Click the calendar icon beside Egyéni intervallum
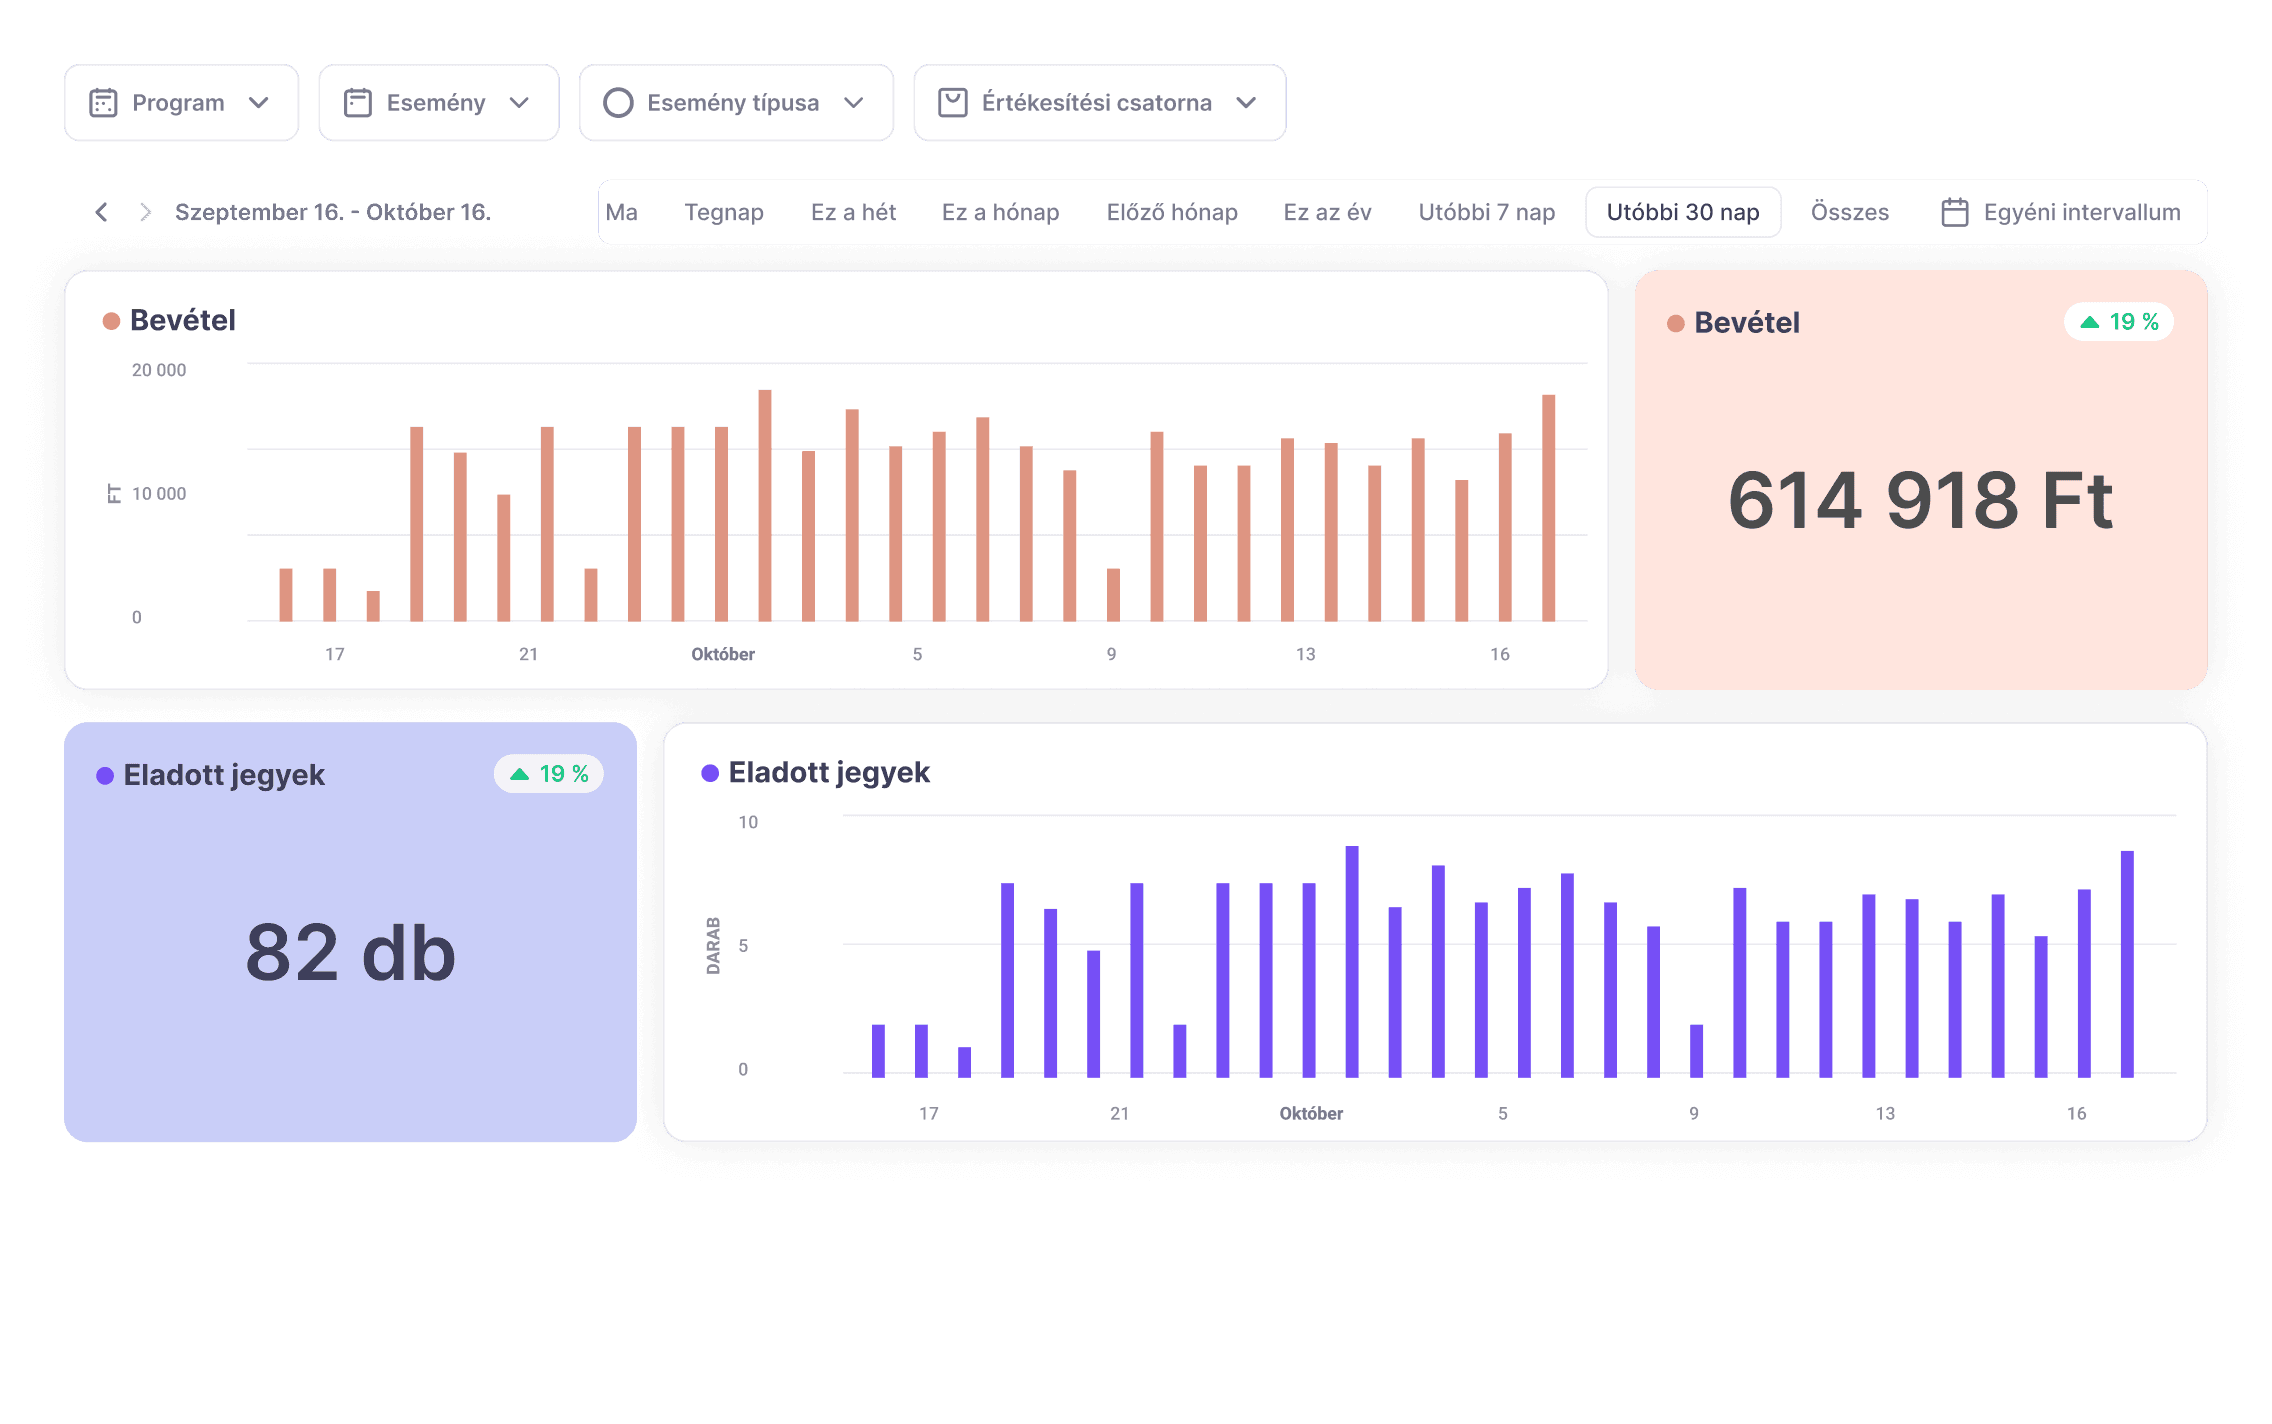This screenshot has width=2272, height=1424. (x=1954, y=212)
